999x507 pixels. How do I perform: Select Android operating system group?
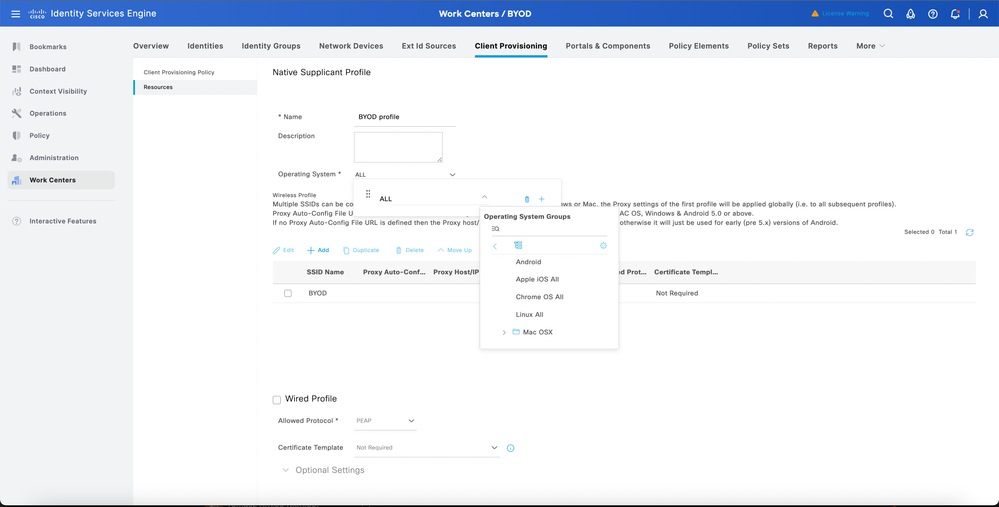[528, 262]
